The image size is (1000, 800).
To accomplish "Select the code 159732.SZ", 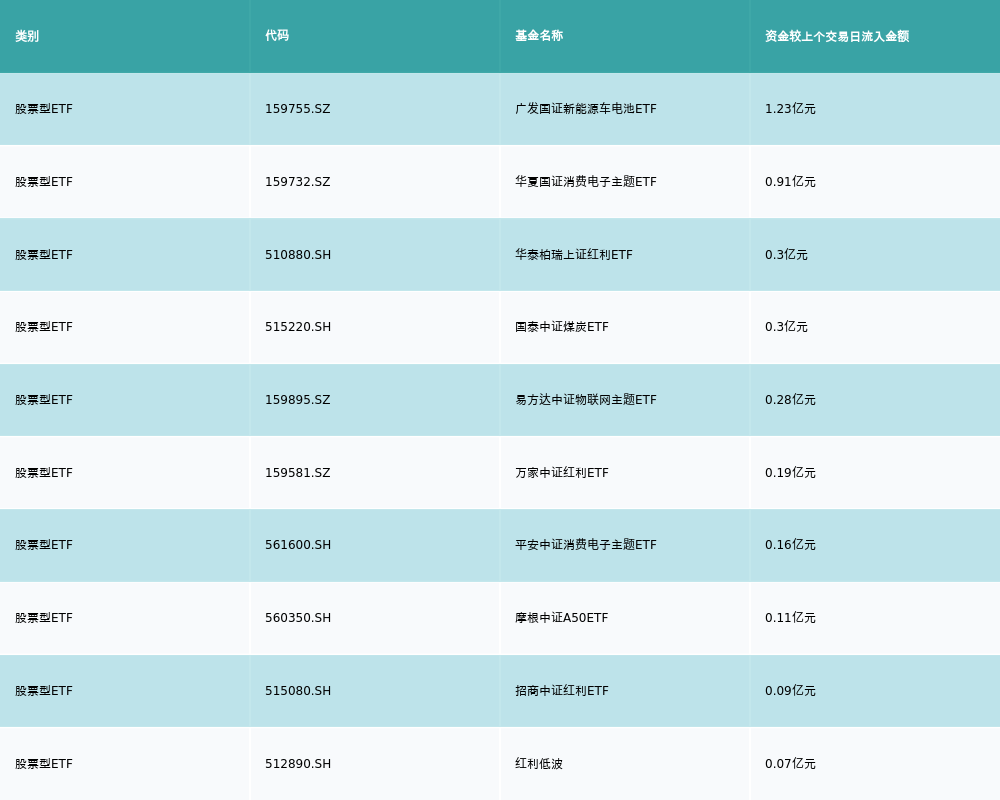I will 298,182.
